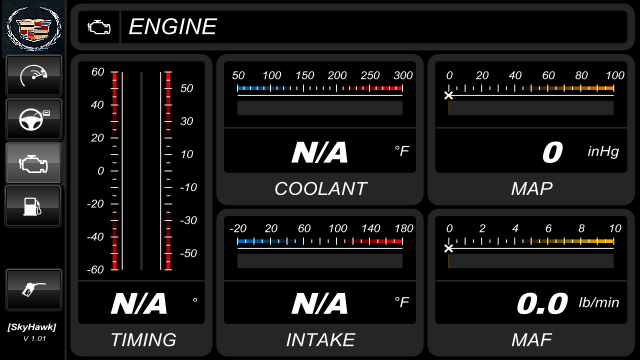The height and width of the screenshot is (360, 640).
Task: Click the MAP scale X marker
Action: [449, 96]
